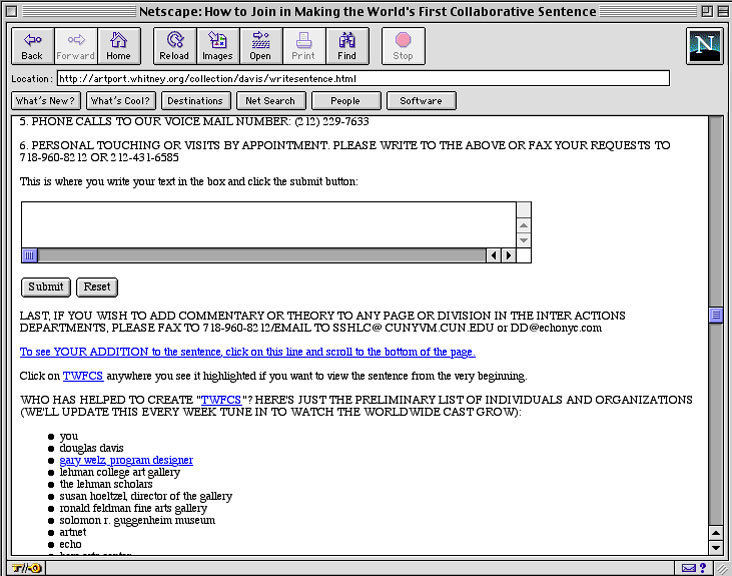
Task: Submit the sentence form
Action: [46, 287]
